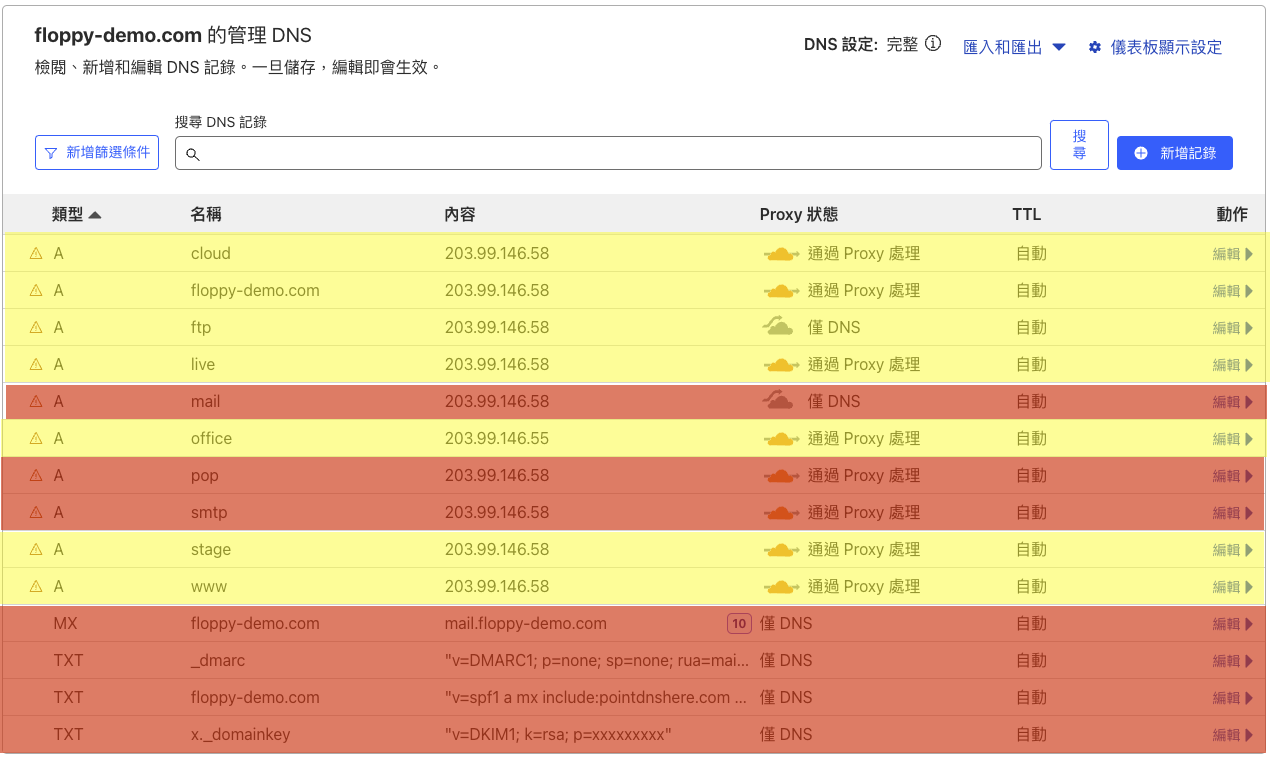The height and width of the screenshot is (763, 1274).
Task: Sort records by the 類型 column header
Action: coord(76,214)
